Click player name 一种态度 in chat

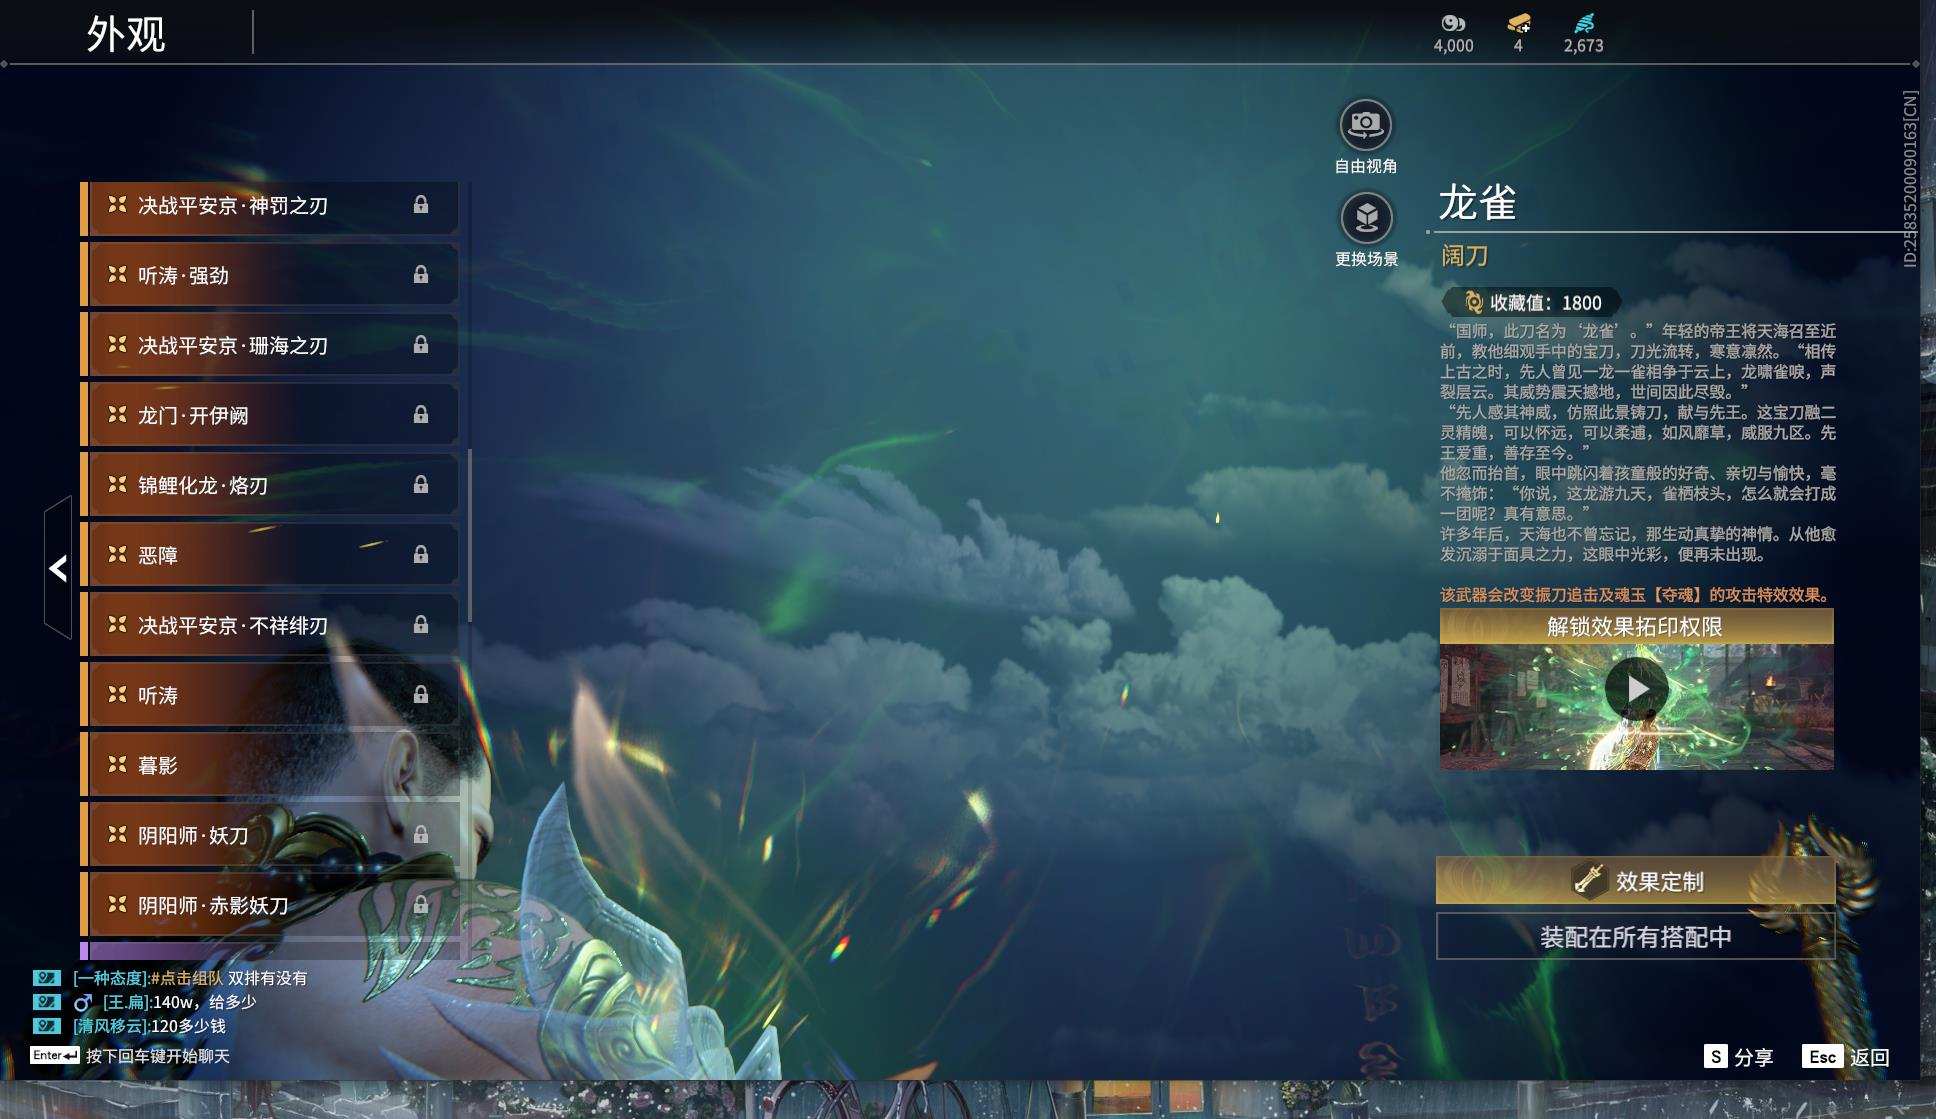[110, 978]
